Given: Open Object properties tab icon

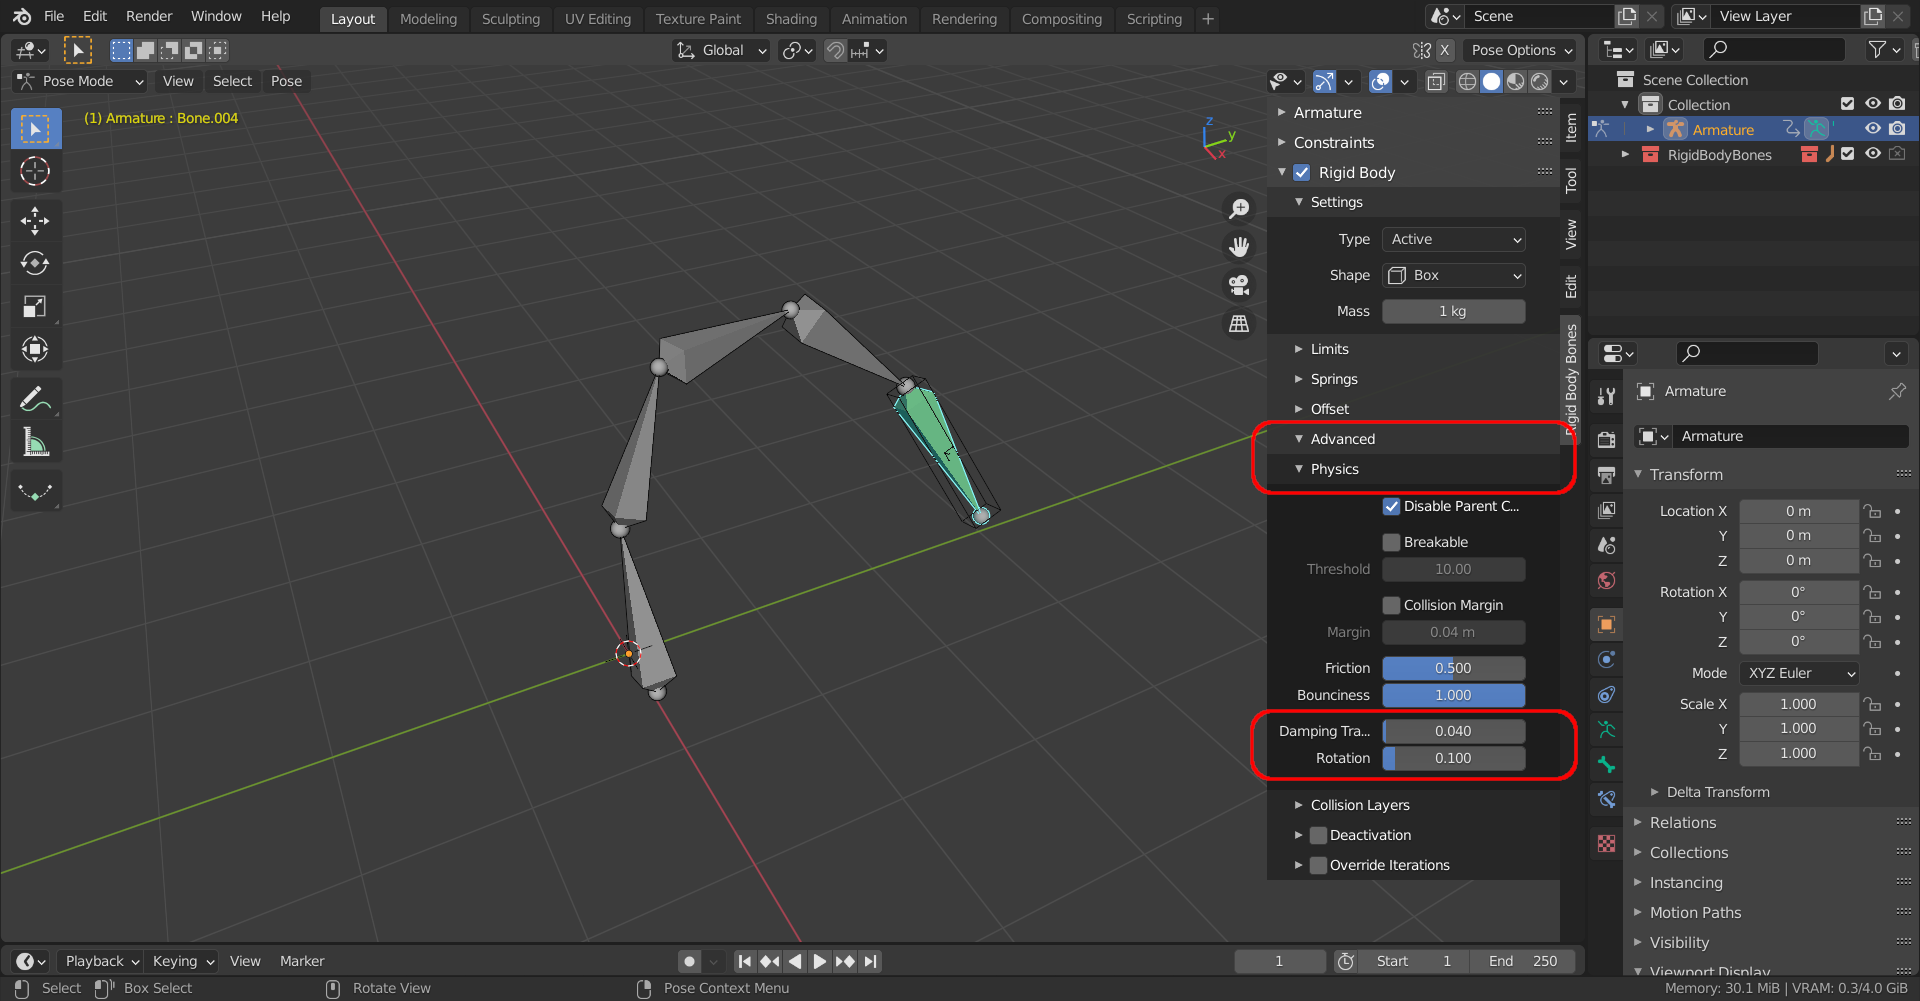Looking at the screenshot, I should coord(1606,624).
